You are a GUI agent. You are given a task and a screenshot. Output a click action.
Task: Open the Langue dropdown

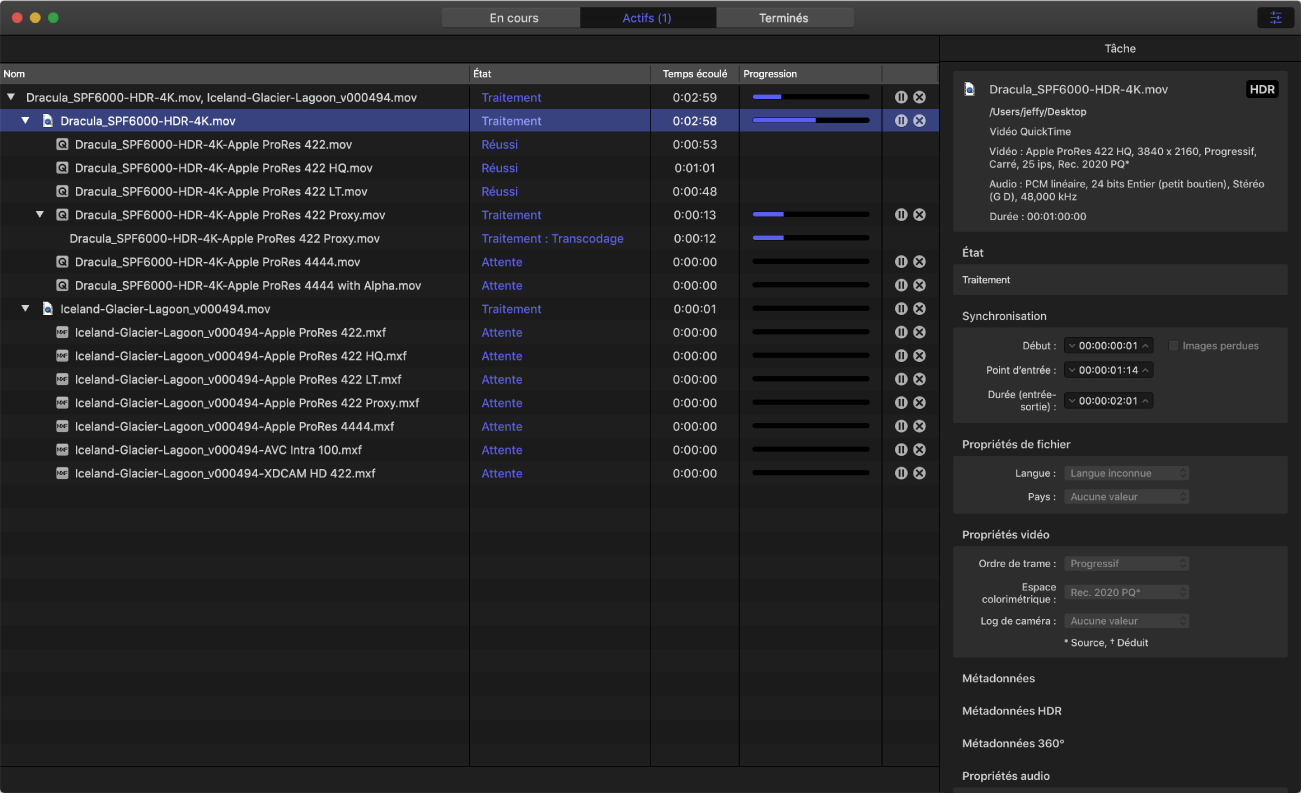(1126, 473)
